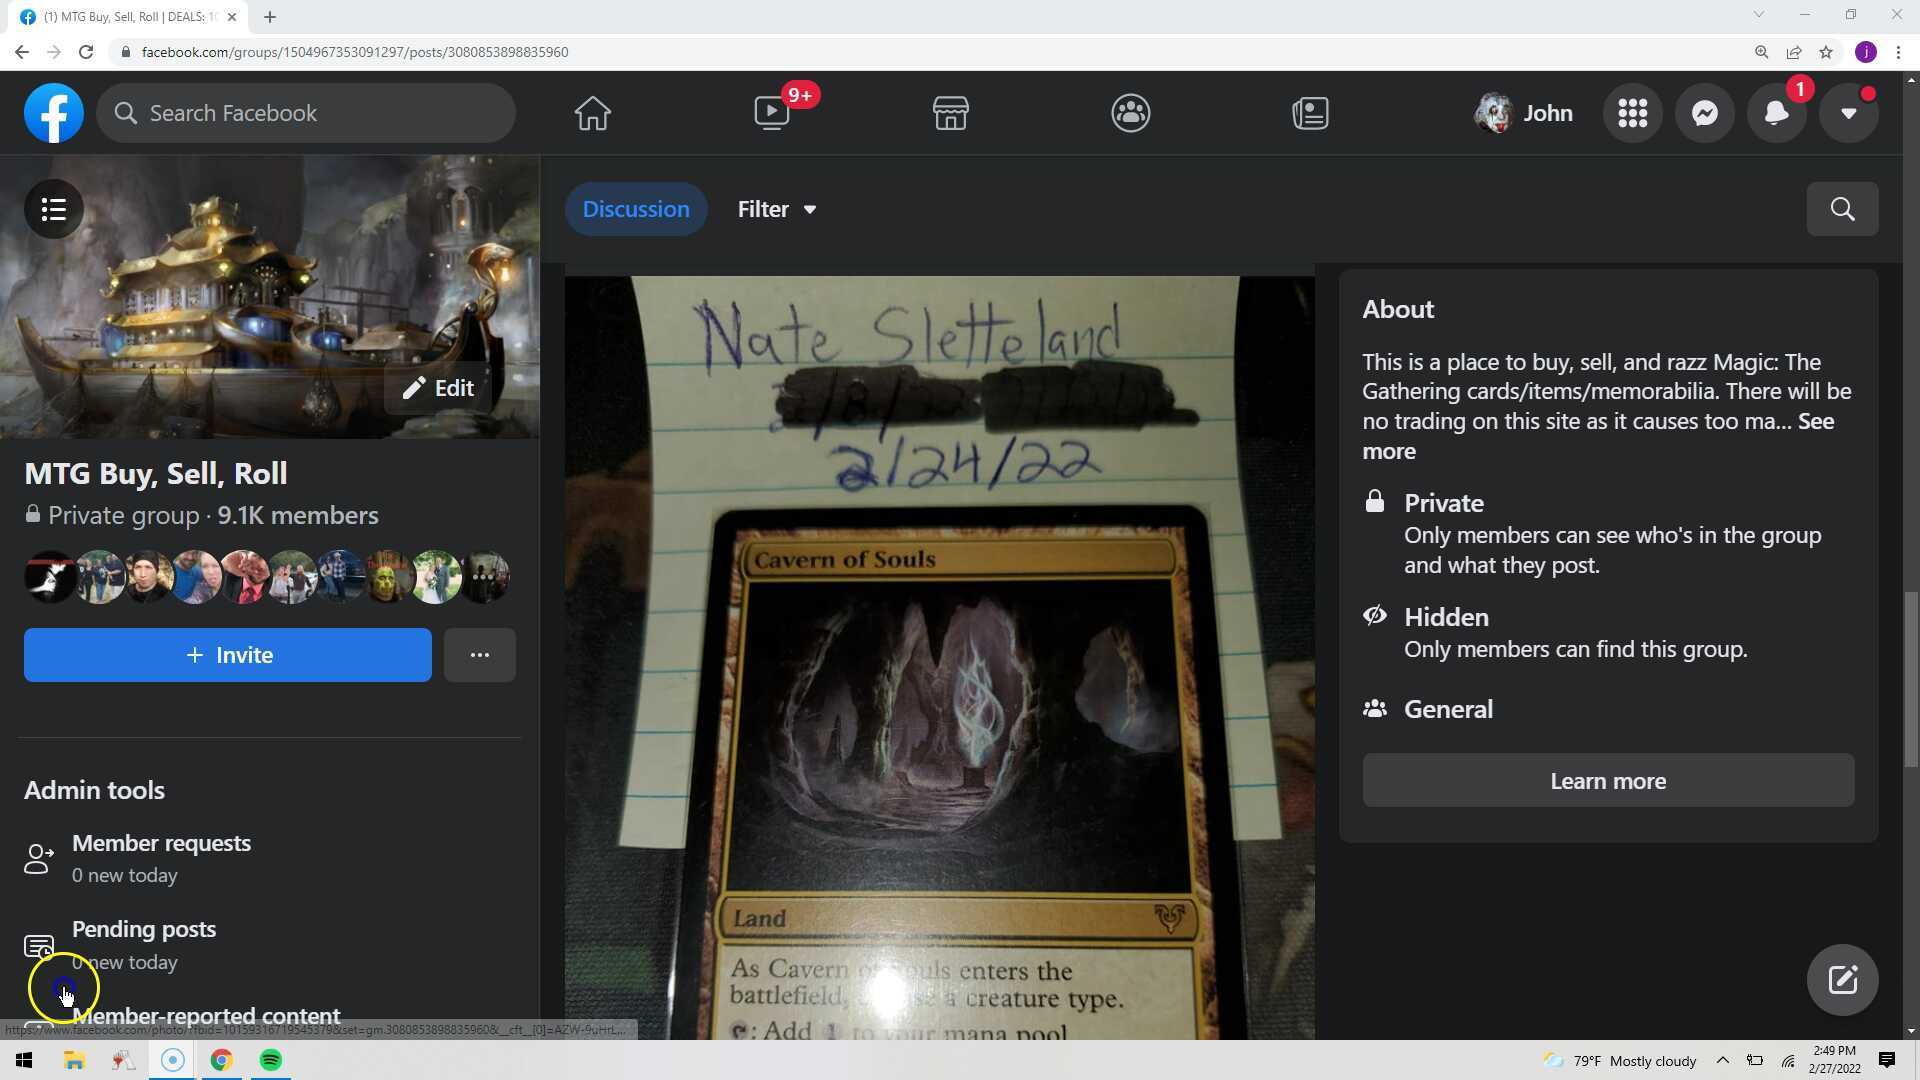Open the Marketplace icon
The height and width of the screenshot is (1080, 1920).
950,113
